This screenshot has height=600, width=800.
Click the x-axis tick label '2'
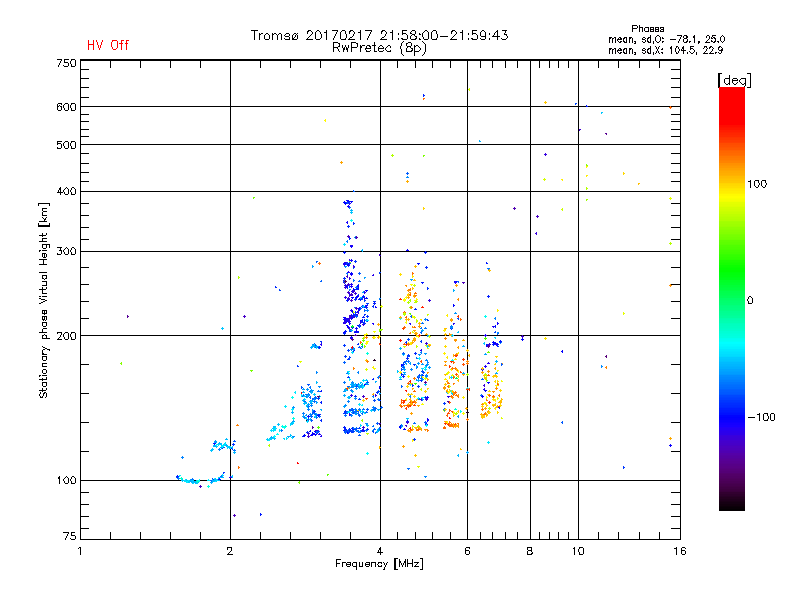click(x=230, y=551)
